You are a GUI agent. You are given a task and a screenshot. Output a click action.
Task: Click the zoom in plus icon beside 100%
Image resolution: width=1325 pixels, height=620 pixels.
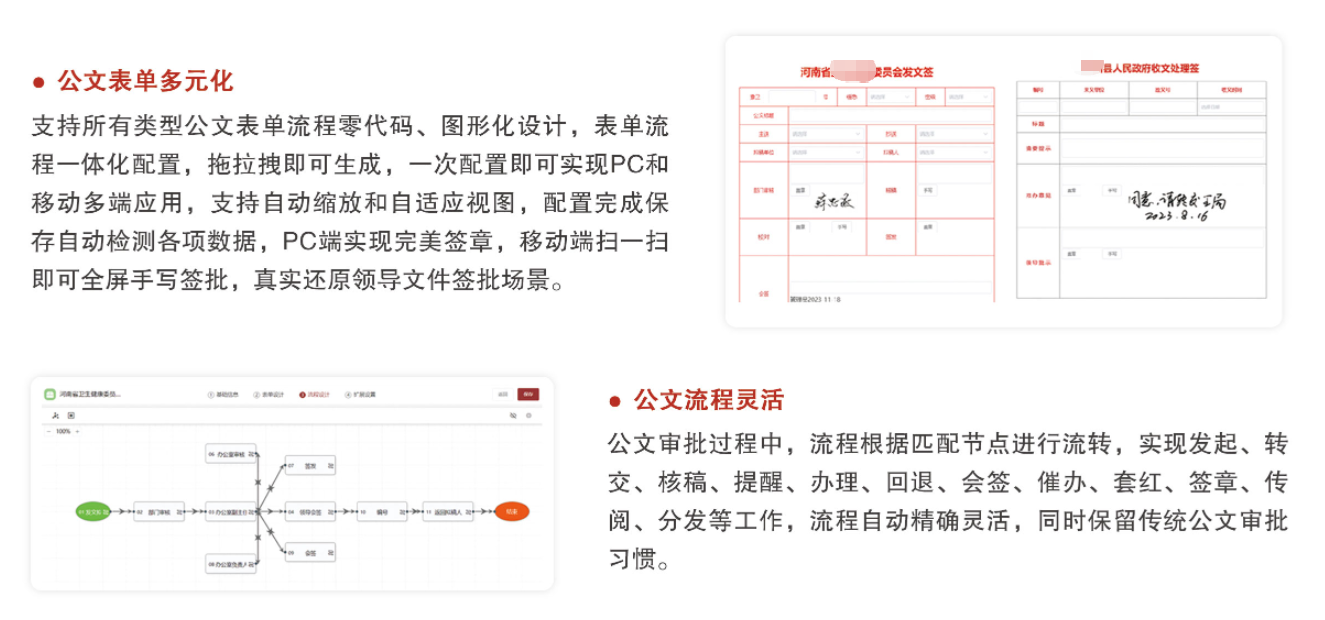click(77, 431)
